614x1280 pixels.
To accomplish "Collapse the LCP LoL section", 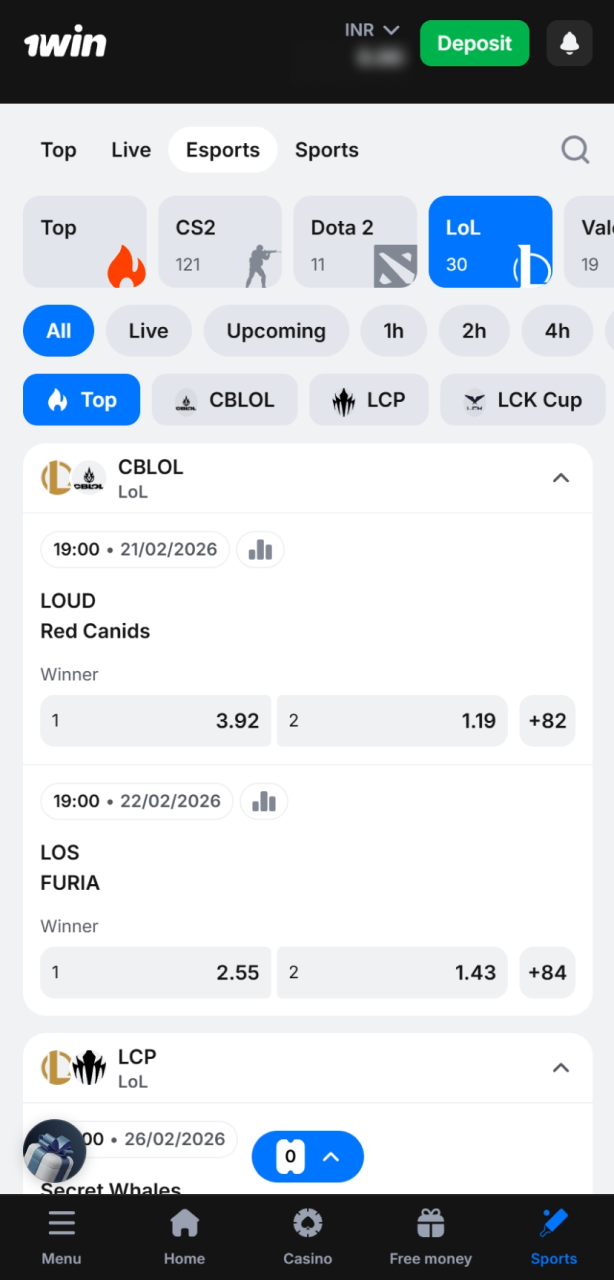I will click(561, 1068).
